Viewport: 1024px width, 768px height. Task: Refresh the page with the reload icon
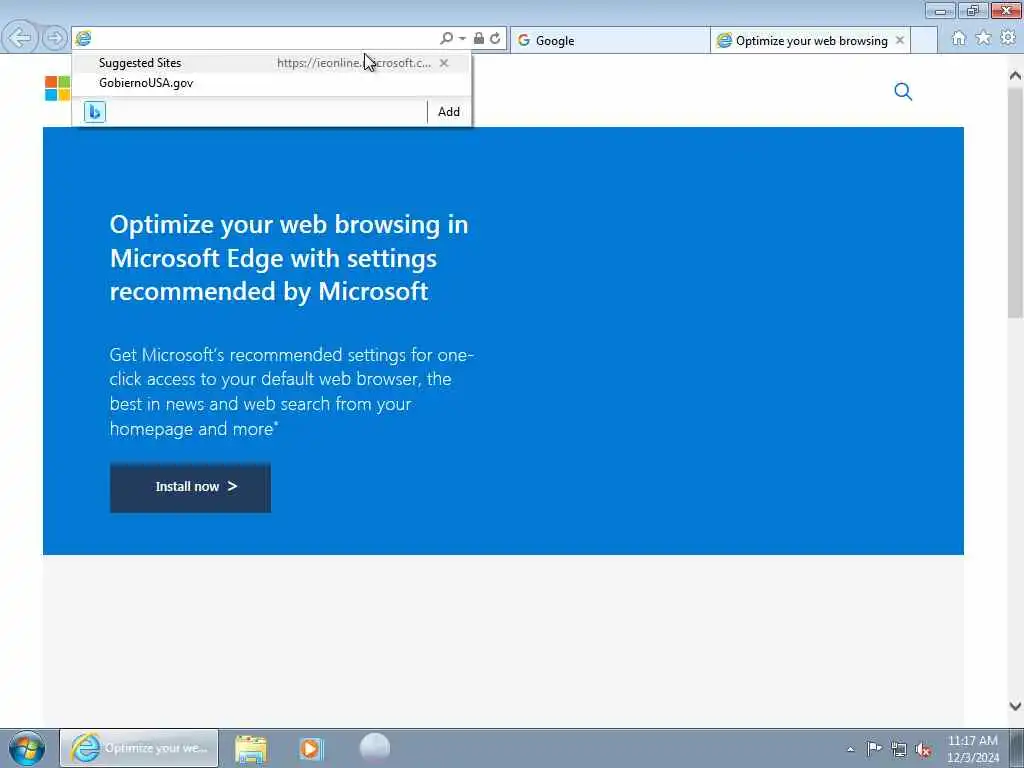tap(496, 39)
